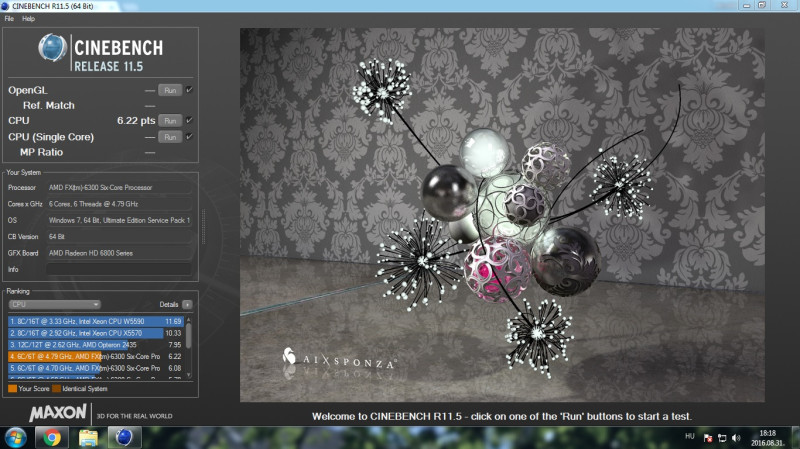Select ranking entry AMD Opteron 2435
Viewport: 800px width, 449px height.
pyautogui.click(x=96, y=345)
